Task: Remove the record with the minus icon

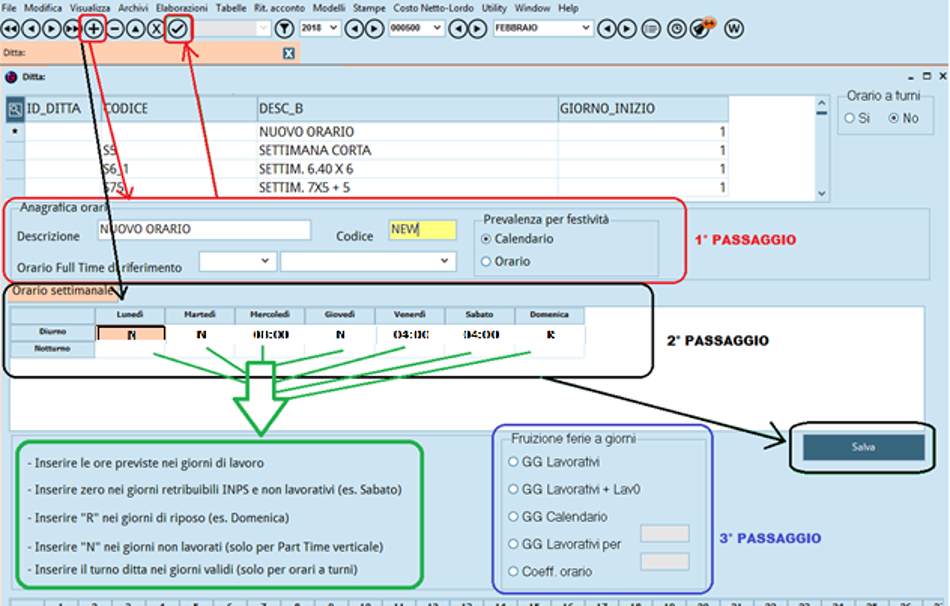Action: [x=115, y=28]
